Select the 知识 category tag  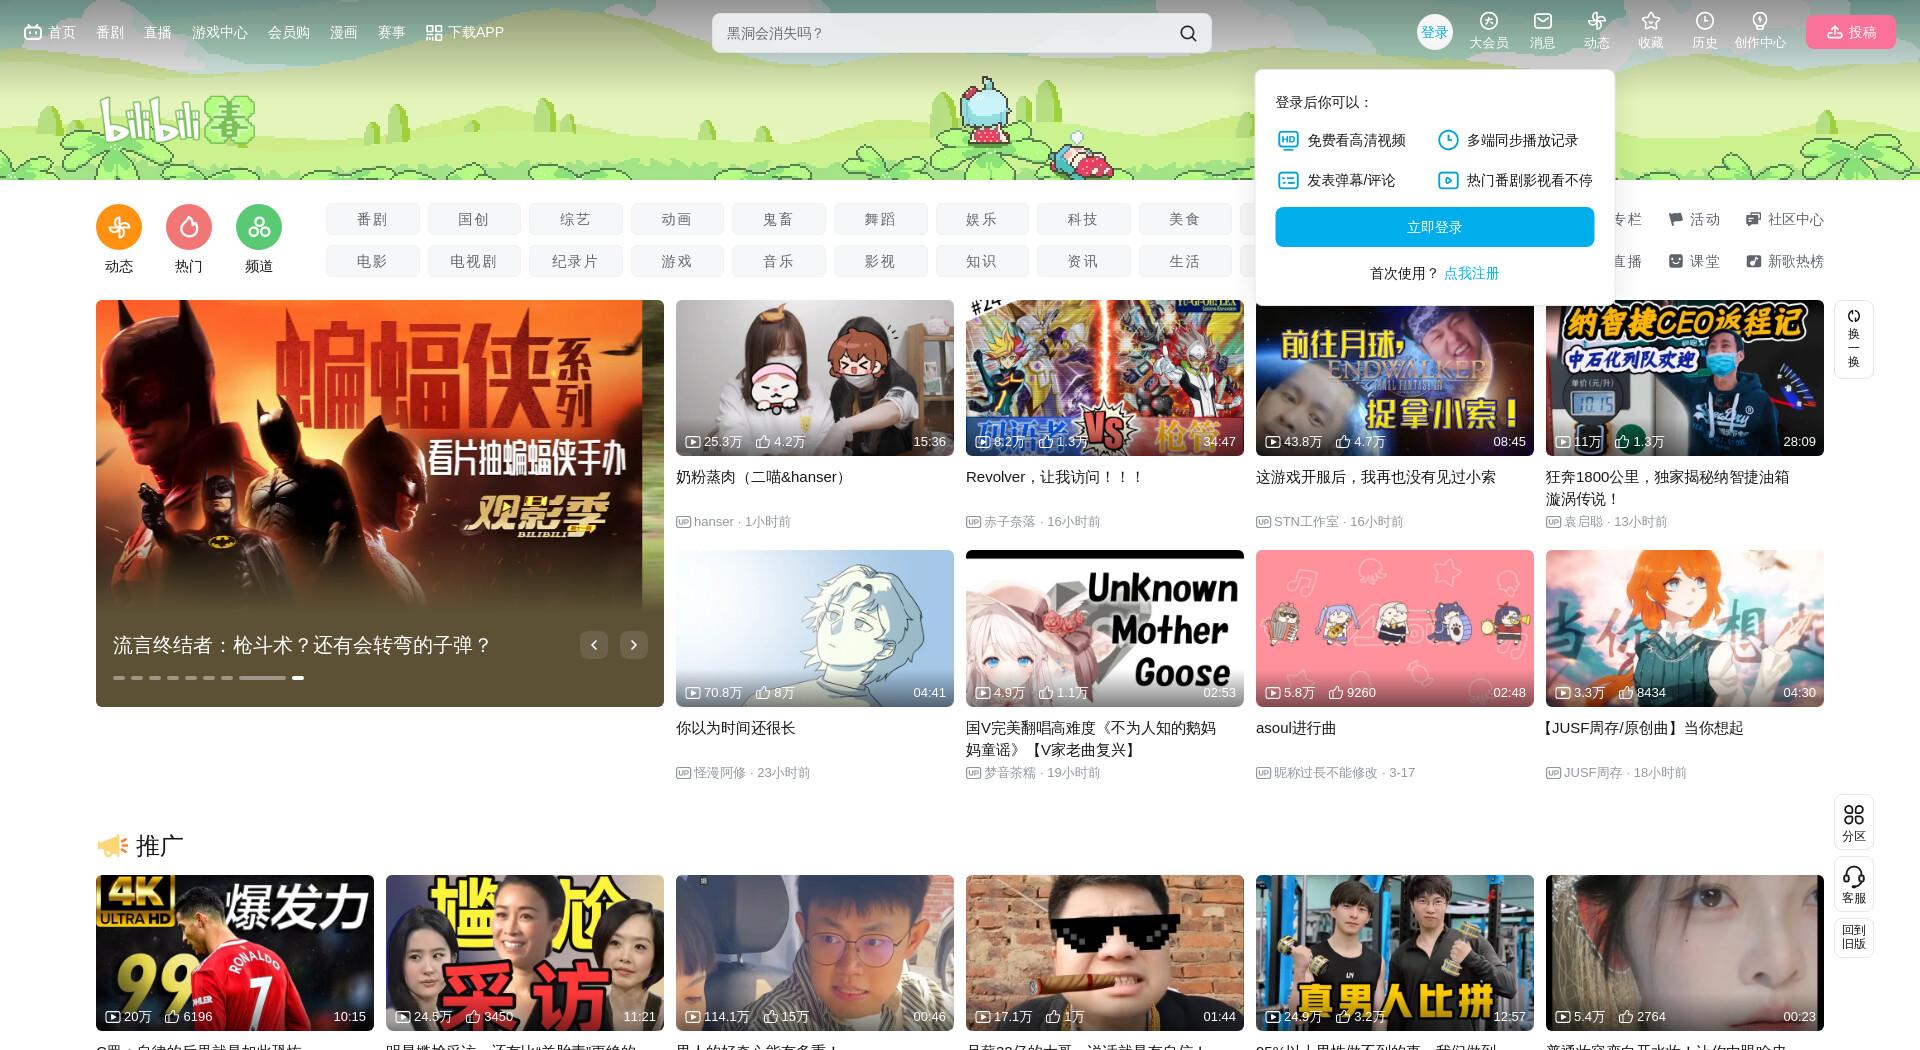(982, 261)
